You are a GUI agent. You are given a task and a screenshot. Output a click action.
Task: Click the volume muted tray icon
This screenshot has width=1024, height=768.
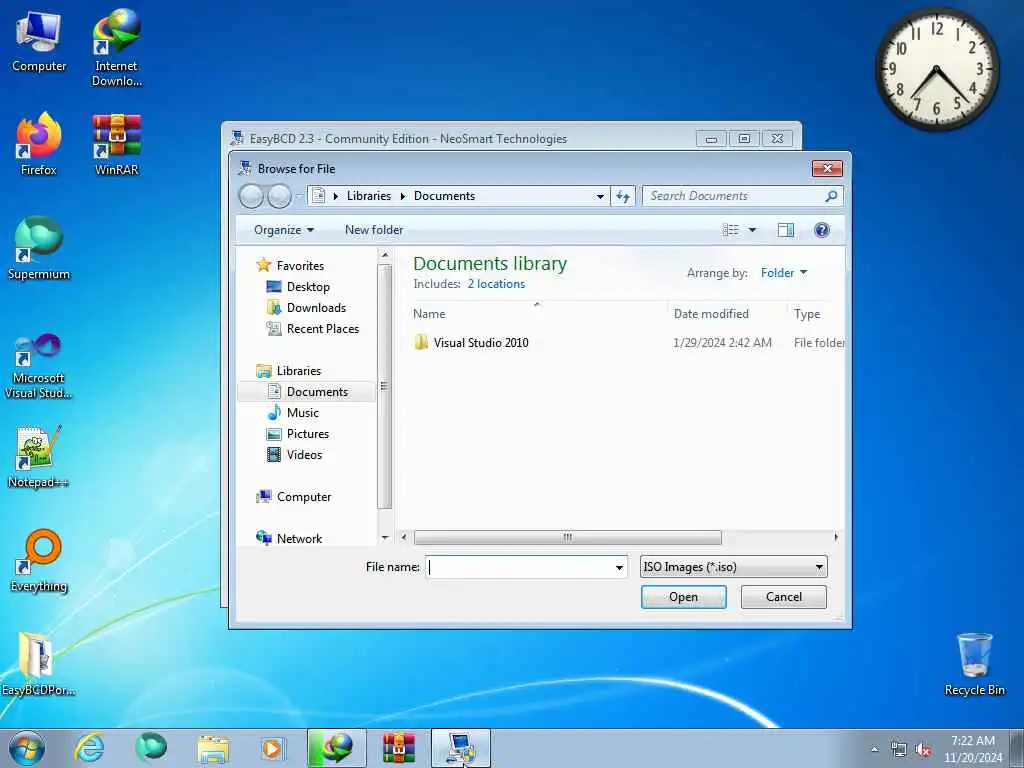pos(923,750)
